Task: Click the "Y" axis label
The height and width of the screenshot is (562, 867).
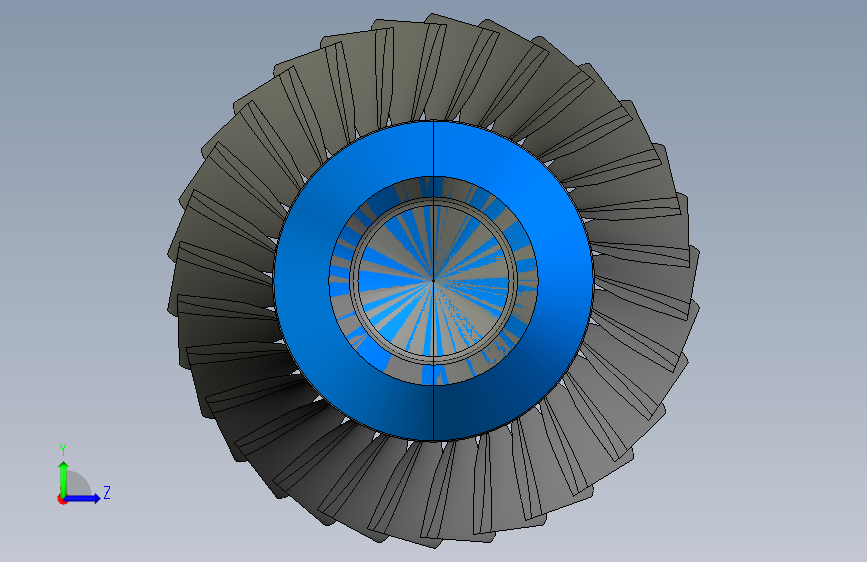Action: point(63,450)
